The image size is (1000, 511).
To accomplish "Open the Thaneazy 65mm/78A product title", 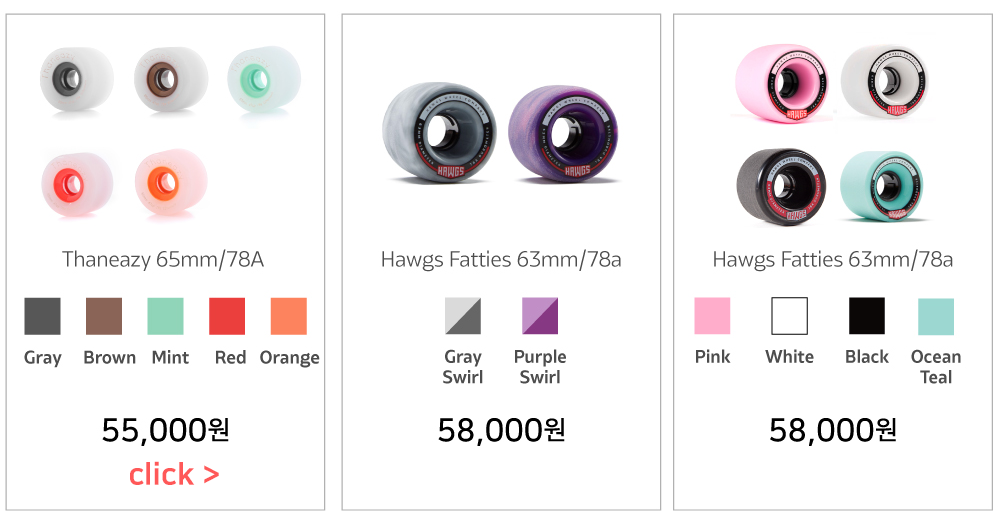I will pos(163,260).
